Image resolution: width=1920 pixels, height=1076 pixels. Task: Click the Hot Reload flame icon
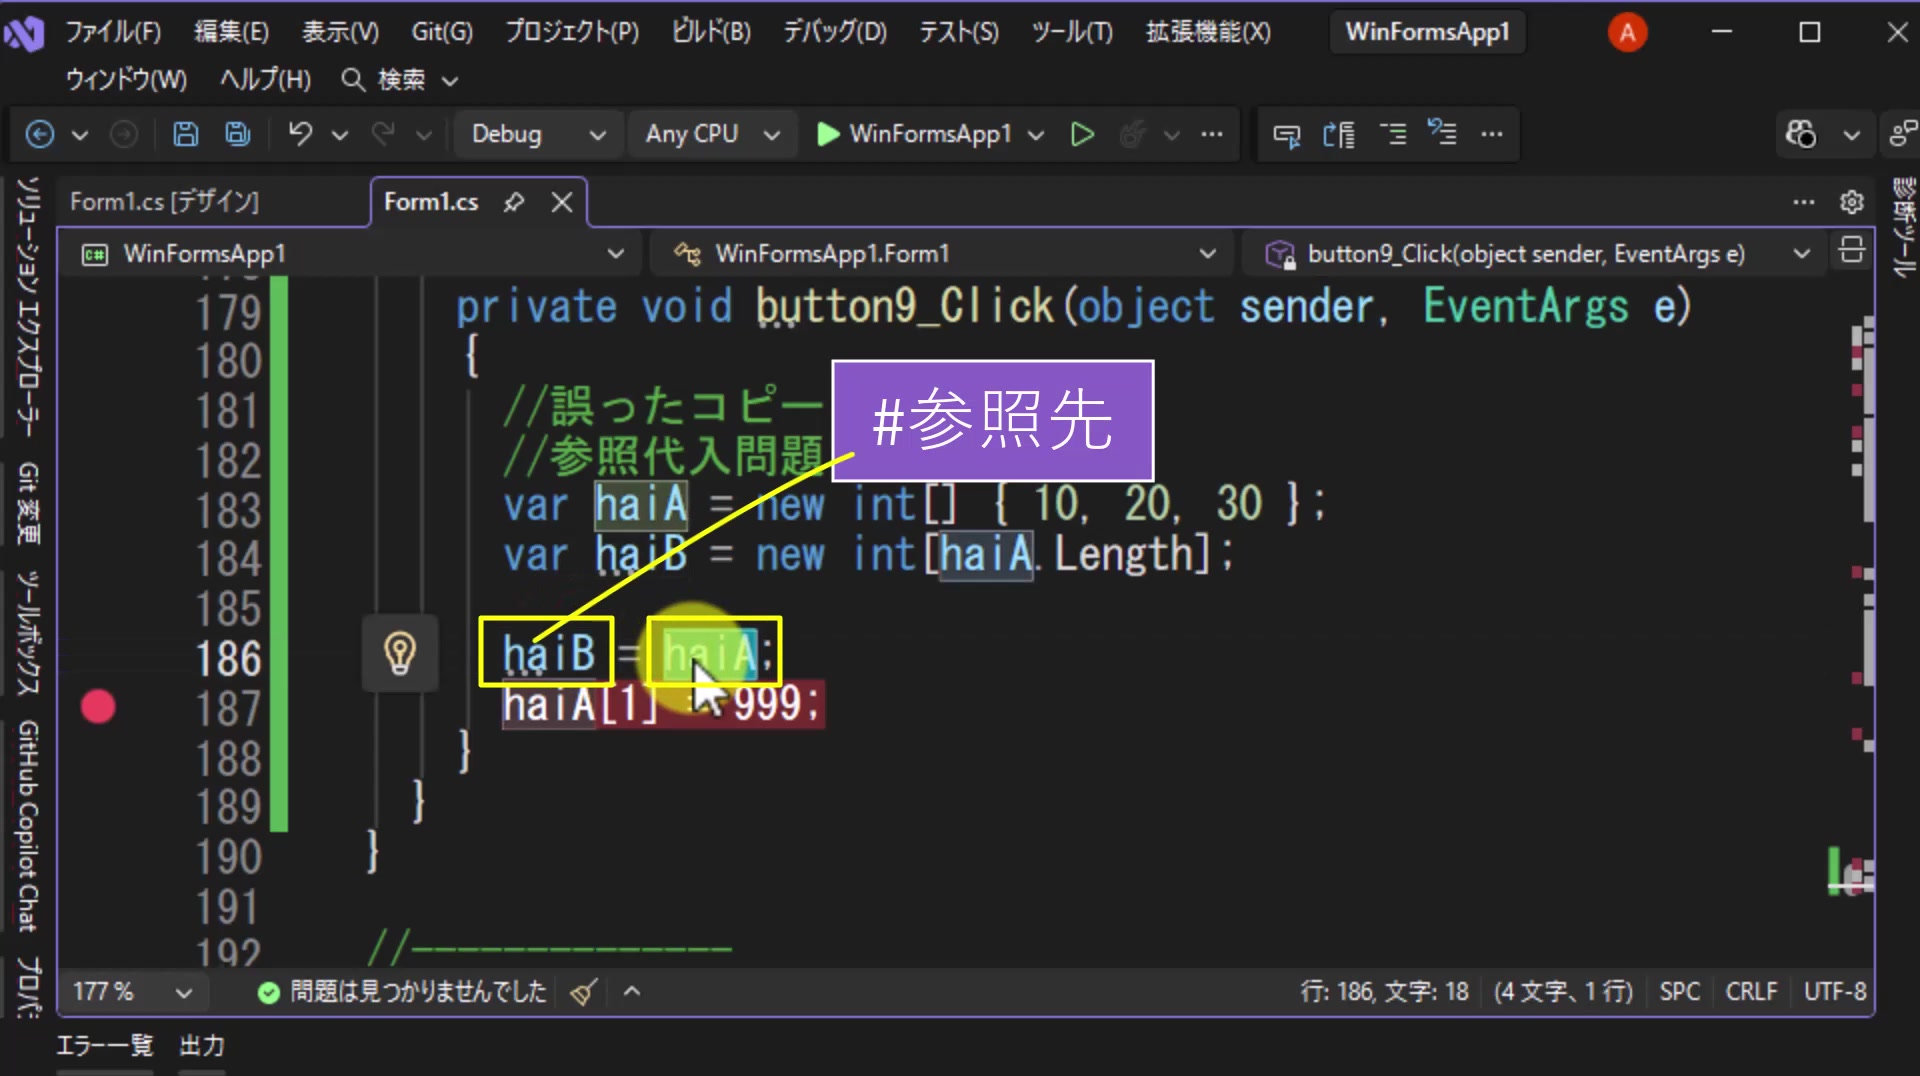1132,134
